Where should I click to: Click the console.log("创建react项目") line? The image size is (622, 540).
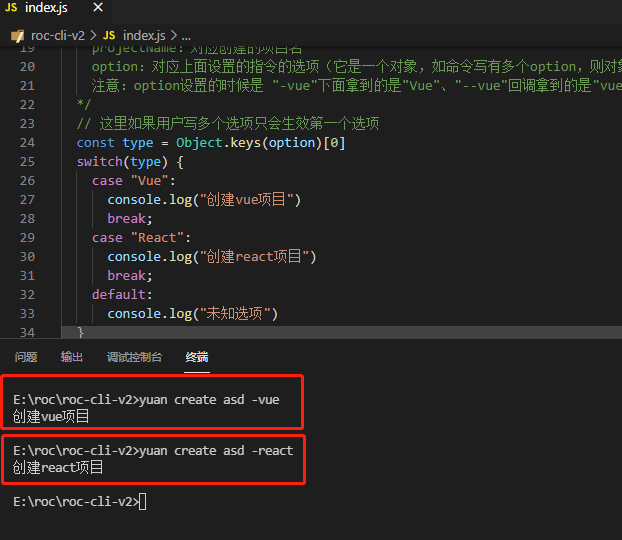(212, 257)
